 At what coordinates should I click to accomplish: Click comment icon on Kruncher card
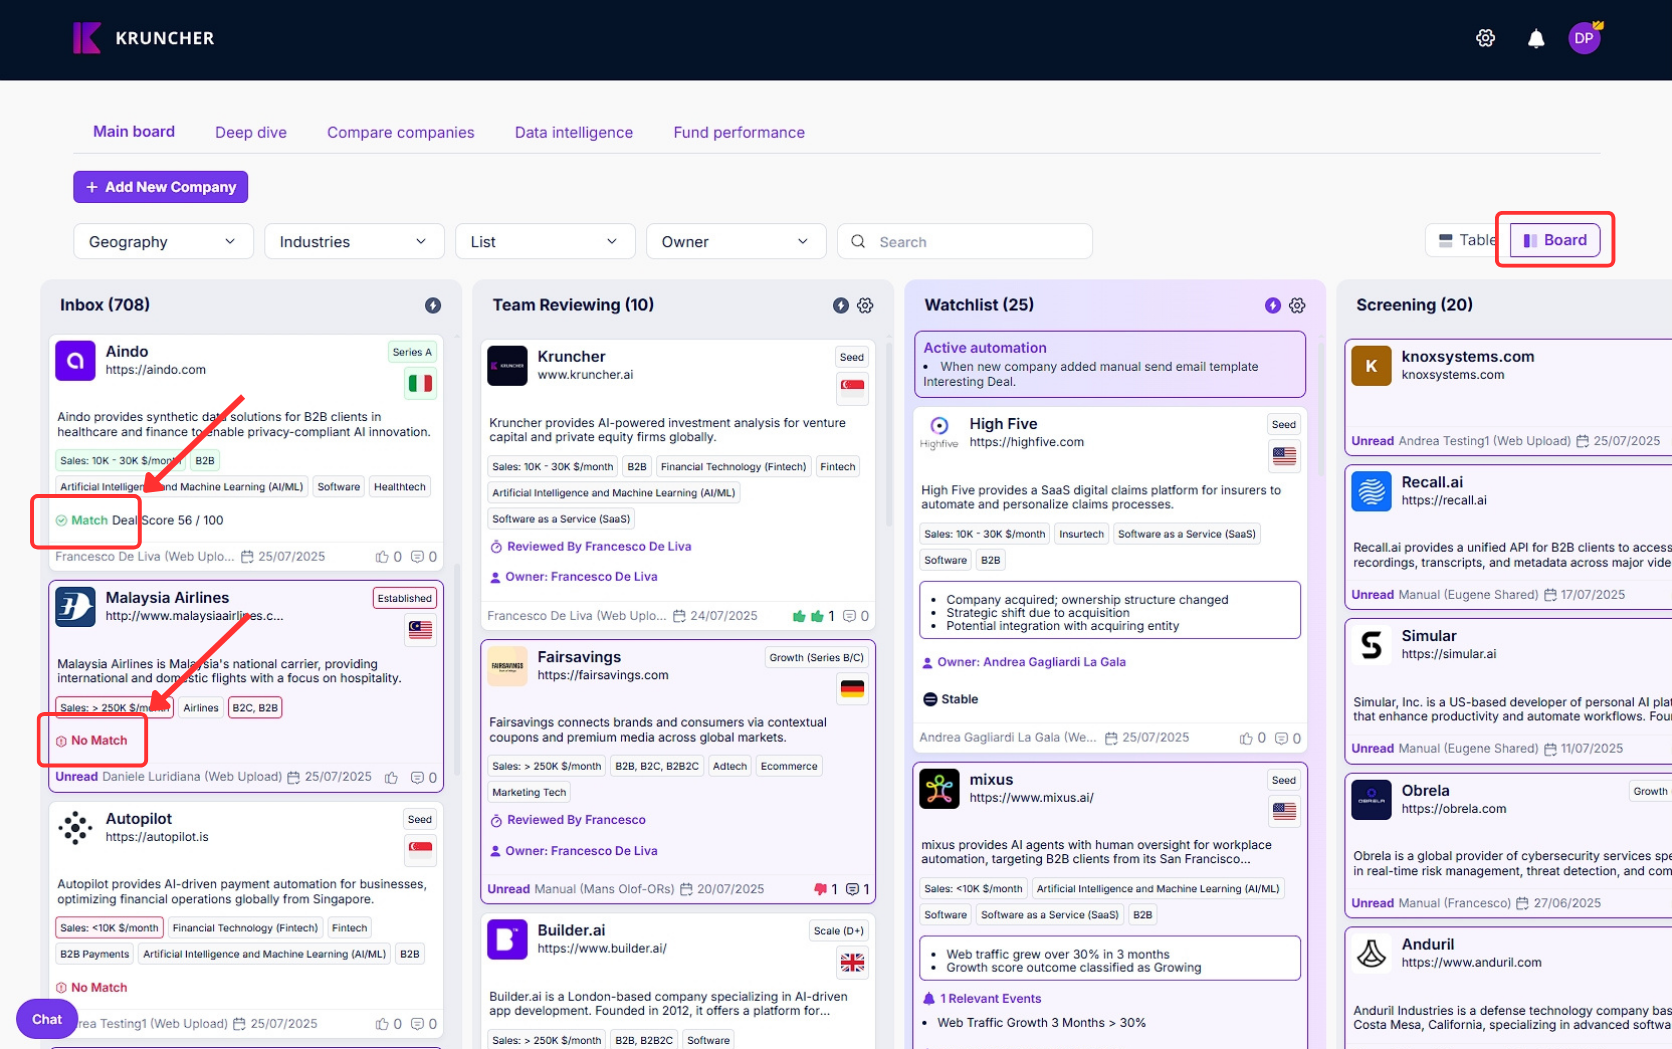pyautogui.click(x=849, y=616)
